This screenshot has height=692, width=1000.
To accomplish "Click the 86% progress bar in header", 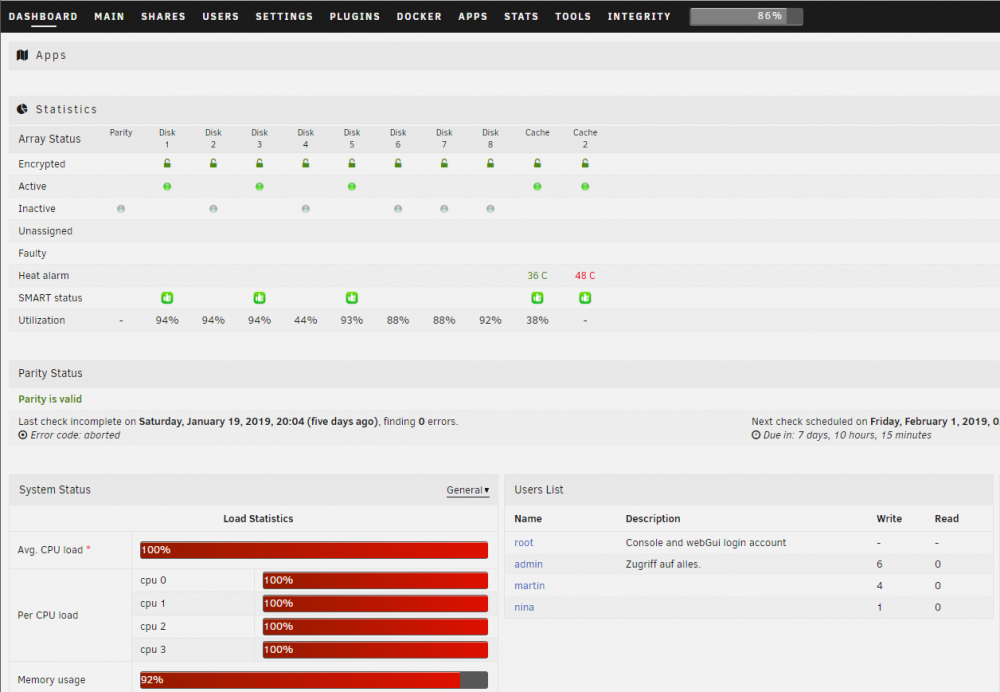I will click(746, 16).
